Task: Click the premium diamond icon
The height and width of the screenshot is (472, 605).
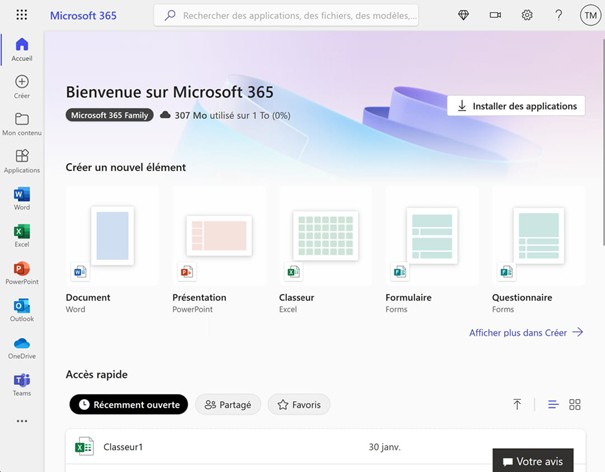Action: tap(463, 15)
